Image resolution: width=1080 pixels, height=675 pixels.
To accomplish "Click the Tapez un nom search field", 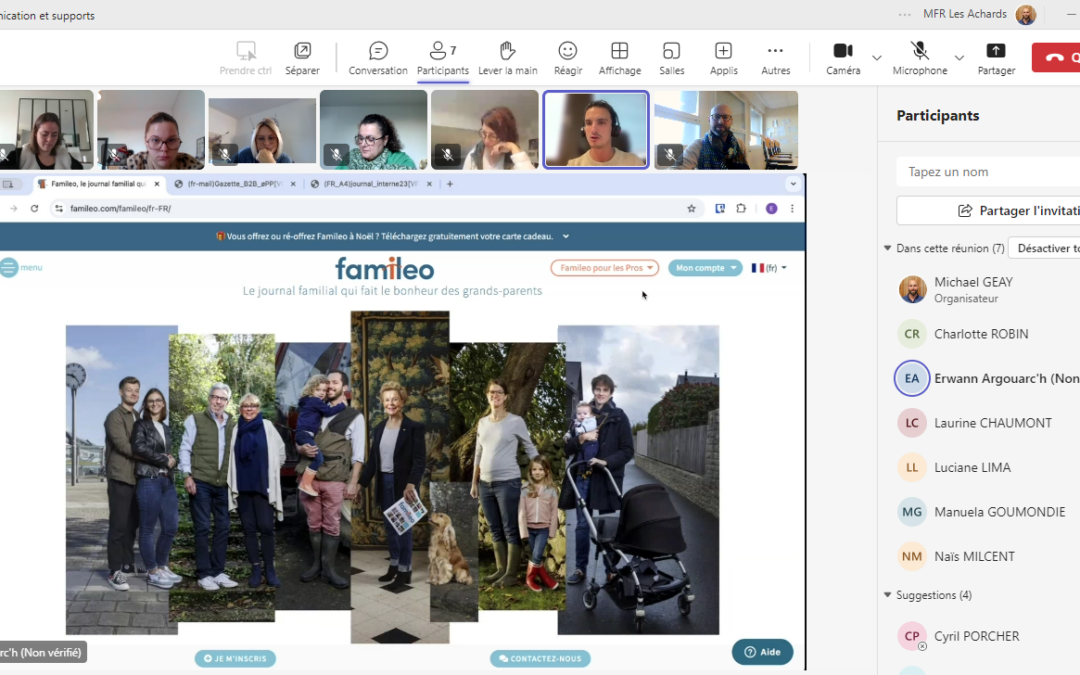I will [988, 172].
